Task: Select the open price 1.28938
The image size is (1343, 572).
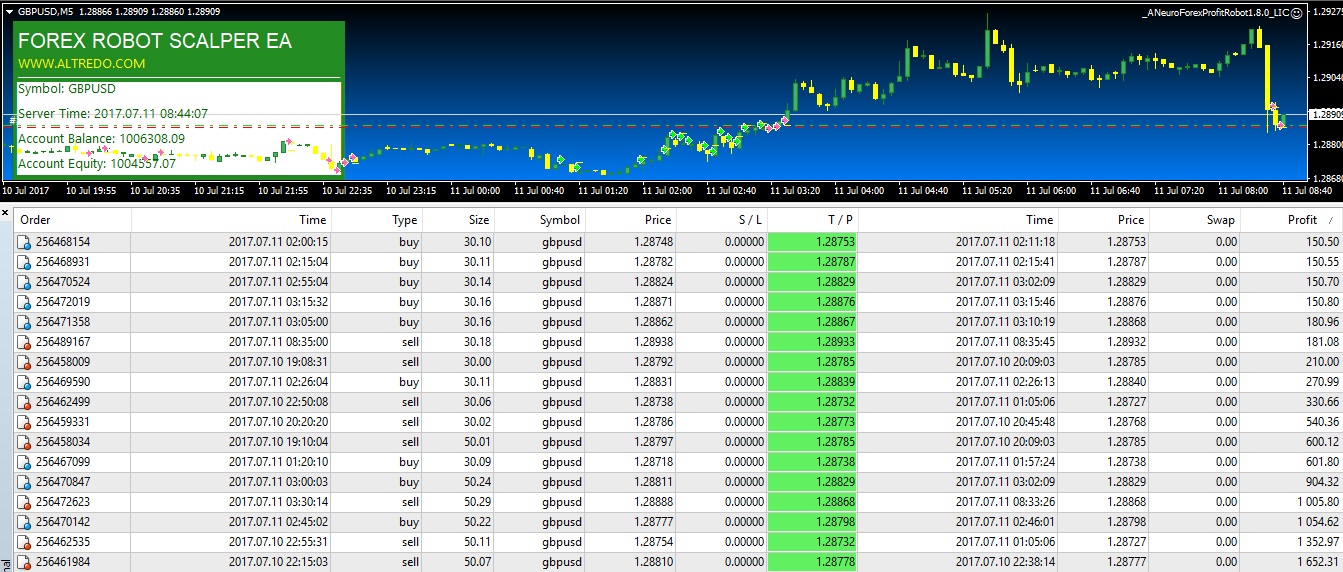Action: point(652,342)
